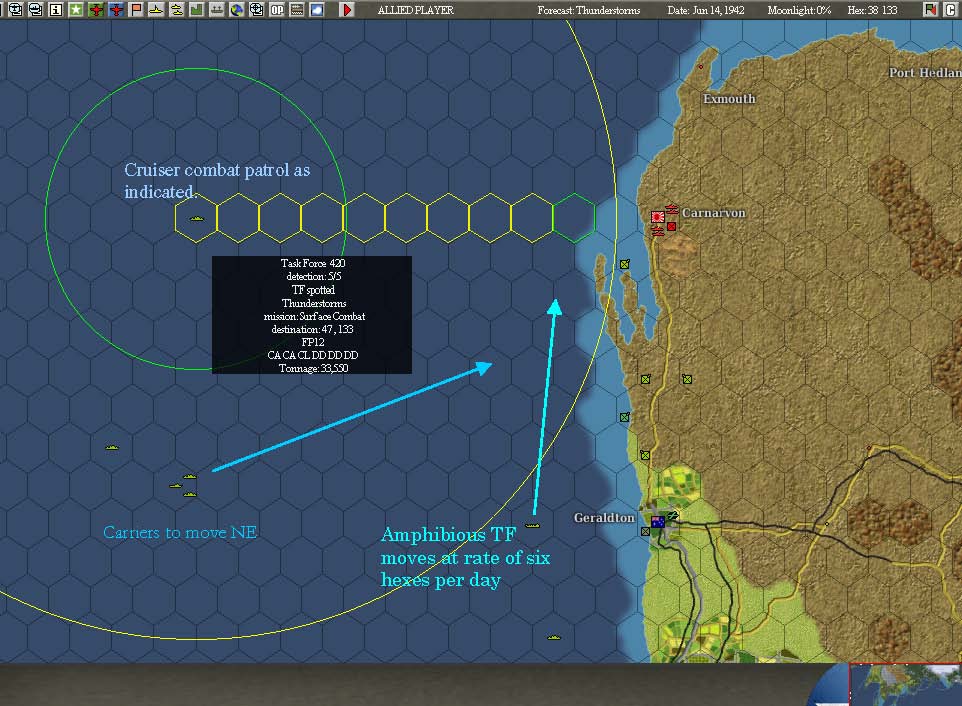Click the stacked-frames toolbar icon
Viewport: 962px width, 706px height.
[x=36, y=10]
